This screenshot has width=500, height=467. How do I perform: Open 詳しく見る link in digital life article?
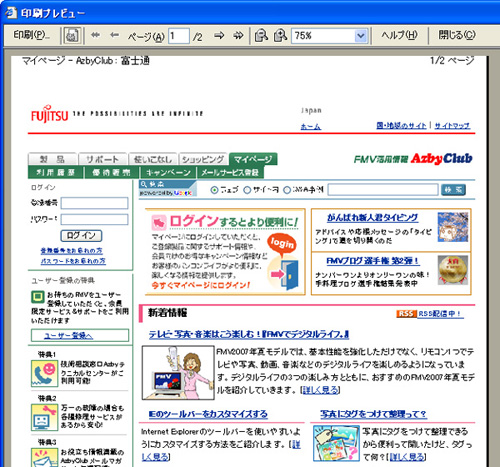[x=321, y=390]
